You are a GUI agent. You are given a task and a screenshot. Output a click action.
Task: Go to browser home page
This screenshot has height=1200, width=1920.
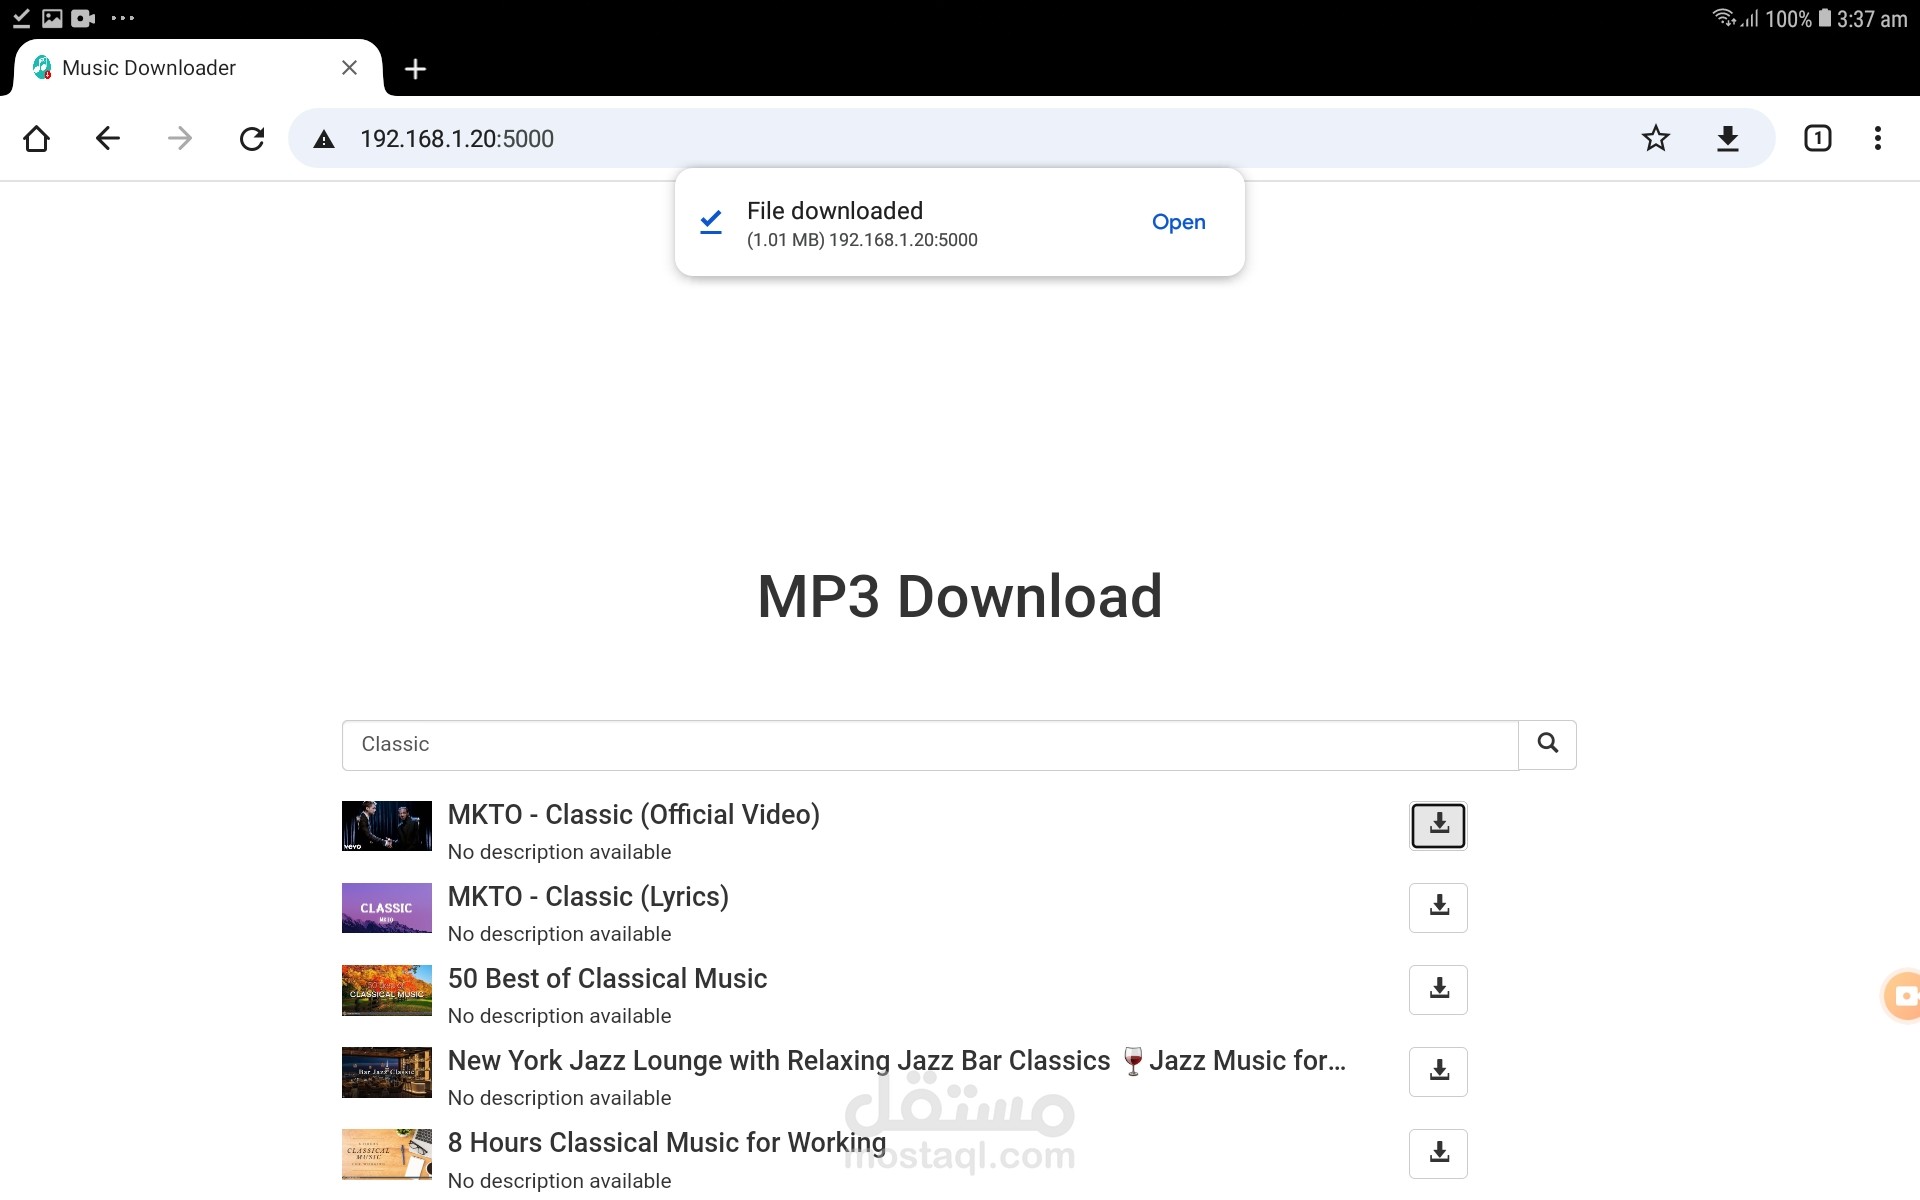37,138
